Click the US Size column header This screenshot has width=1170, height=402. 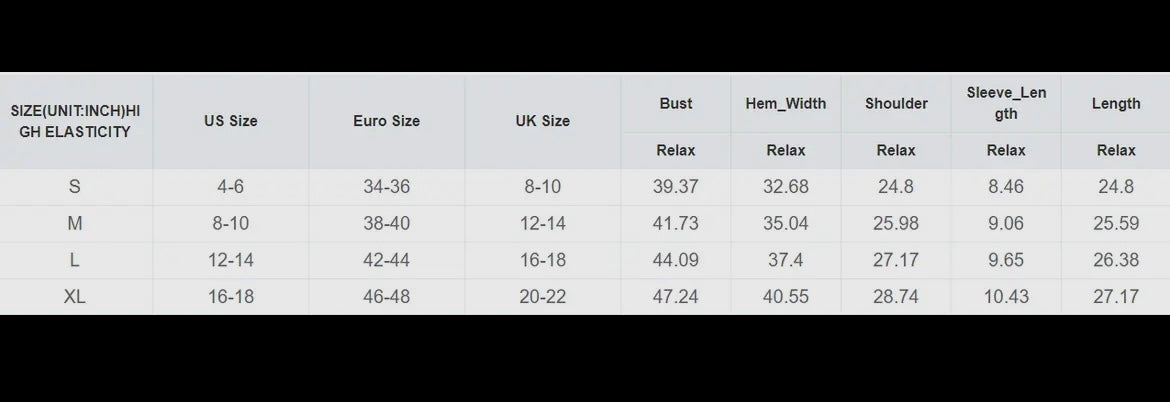(230, 121)
